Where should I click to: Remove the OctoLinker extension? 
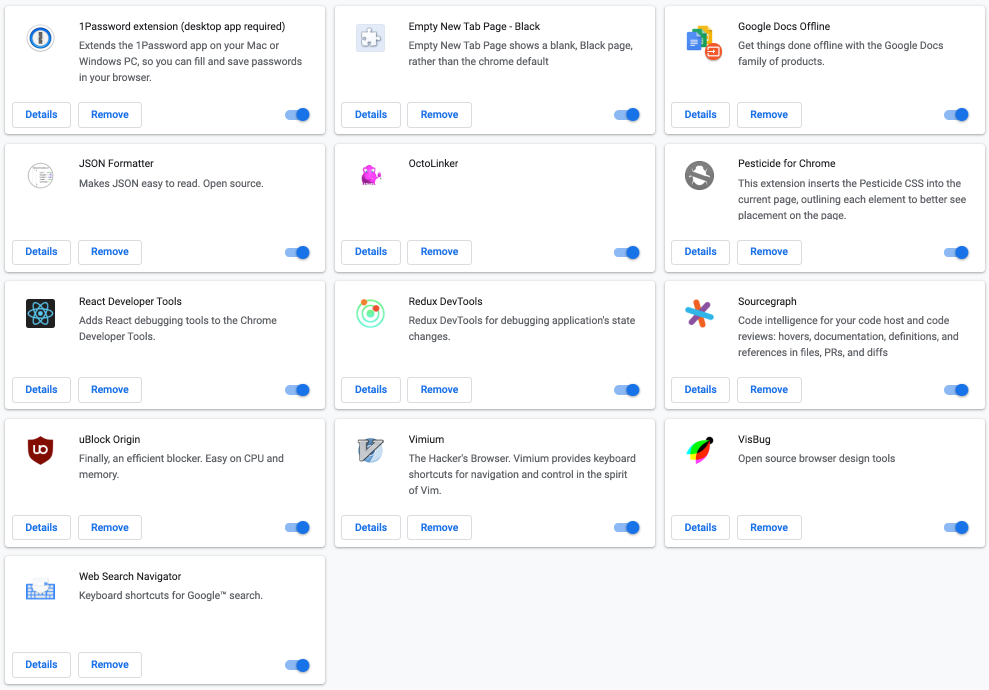click(439, 252)
